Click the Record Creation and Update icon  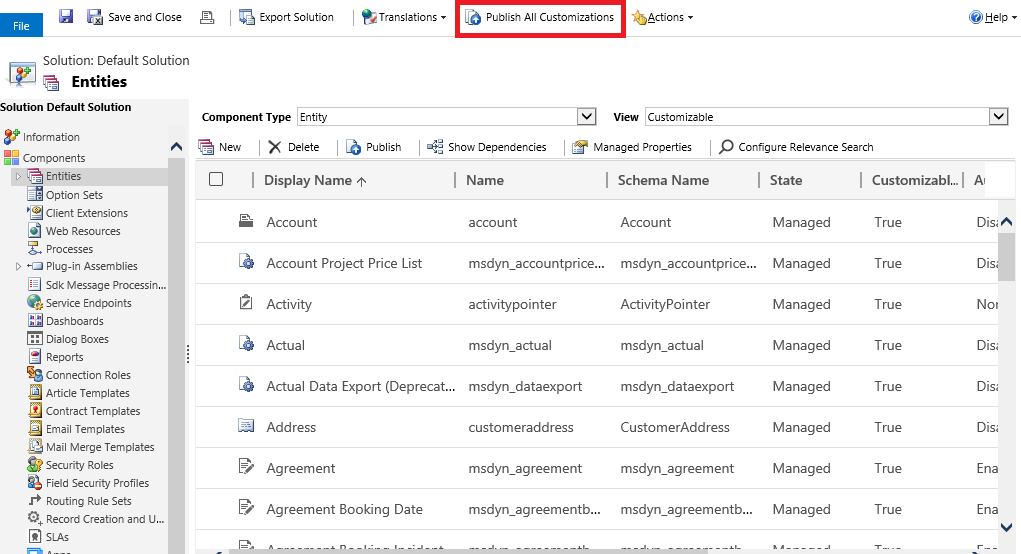(x=35, y=518)
